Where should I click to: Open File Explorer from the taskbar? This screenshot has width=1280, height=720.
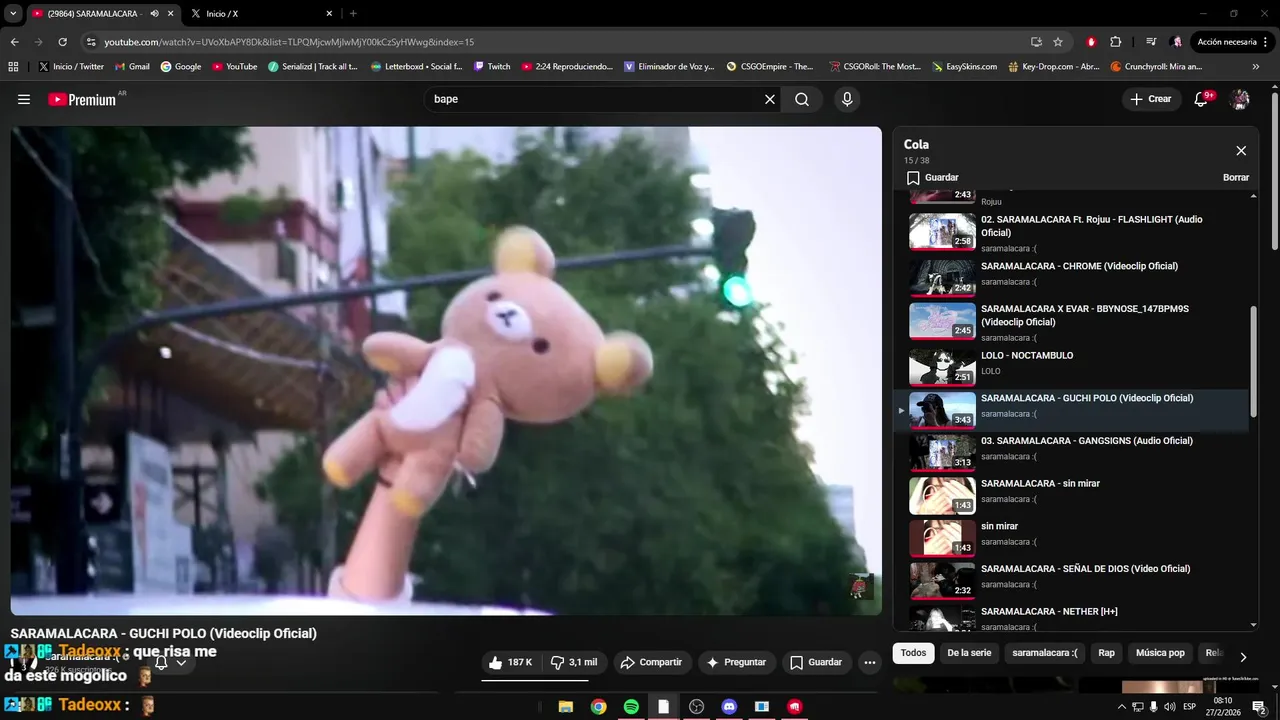pyautogui.click(x=566, y=706)
